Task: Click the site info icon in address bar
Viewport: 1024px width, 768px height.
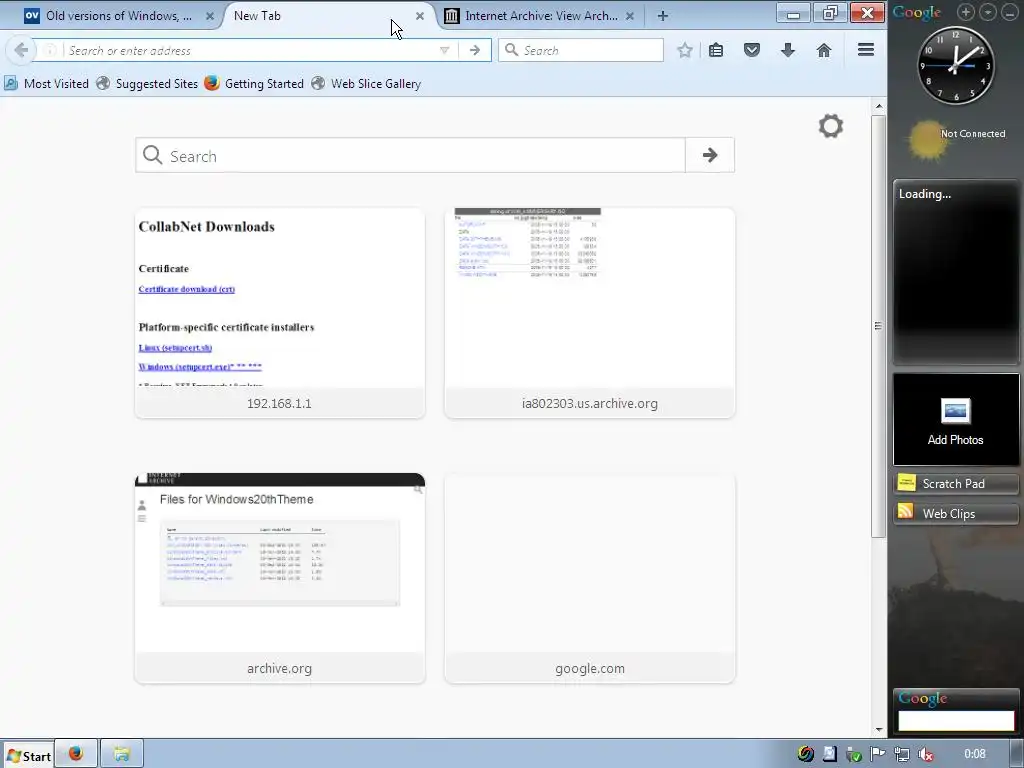Action: [x=50, y=50]
